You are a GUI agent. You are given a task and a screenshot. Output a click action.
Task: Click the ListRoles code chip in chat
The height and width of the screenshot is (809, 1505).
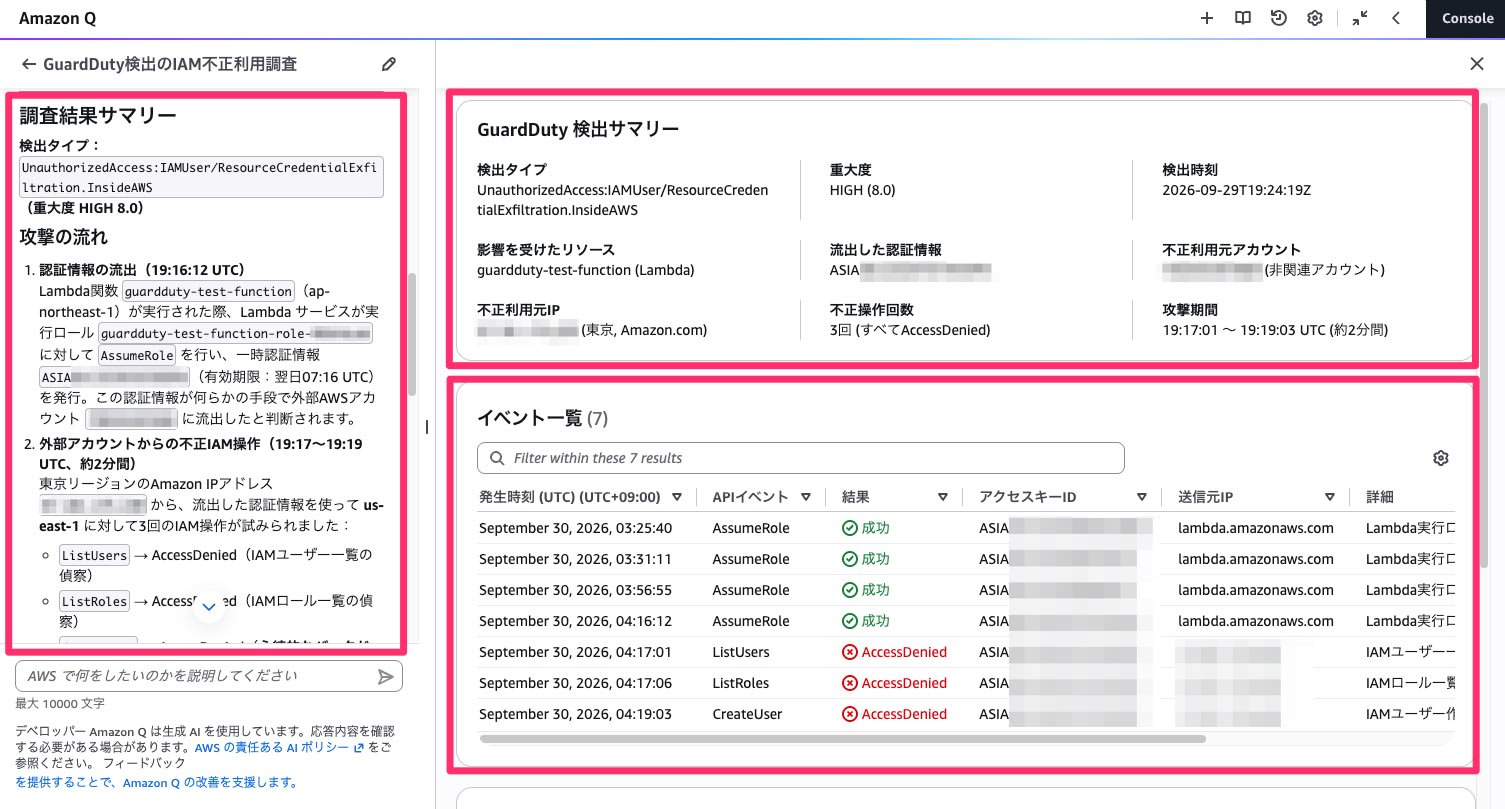click(x=94, y=601)
